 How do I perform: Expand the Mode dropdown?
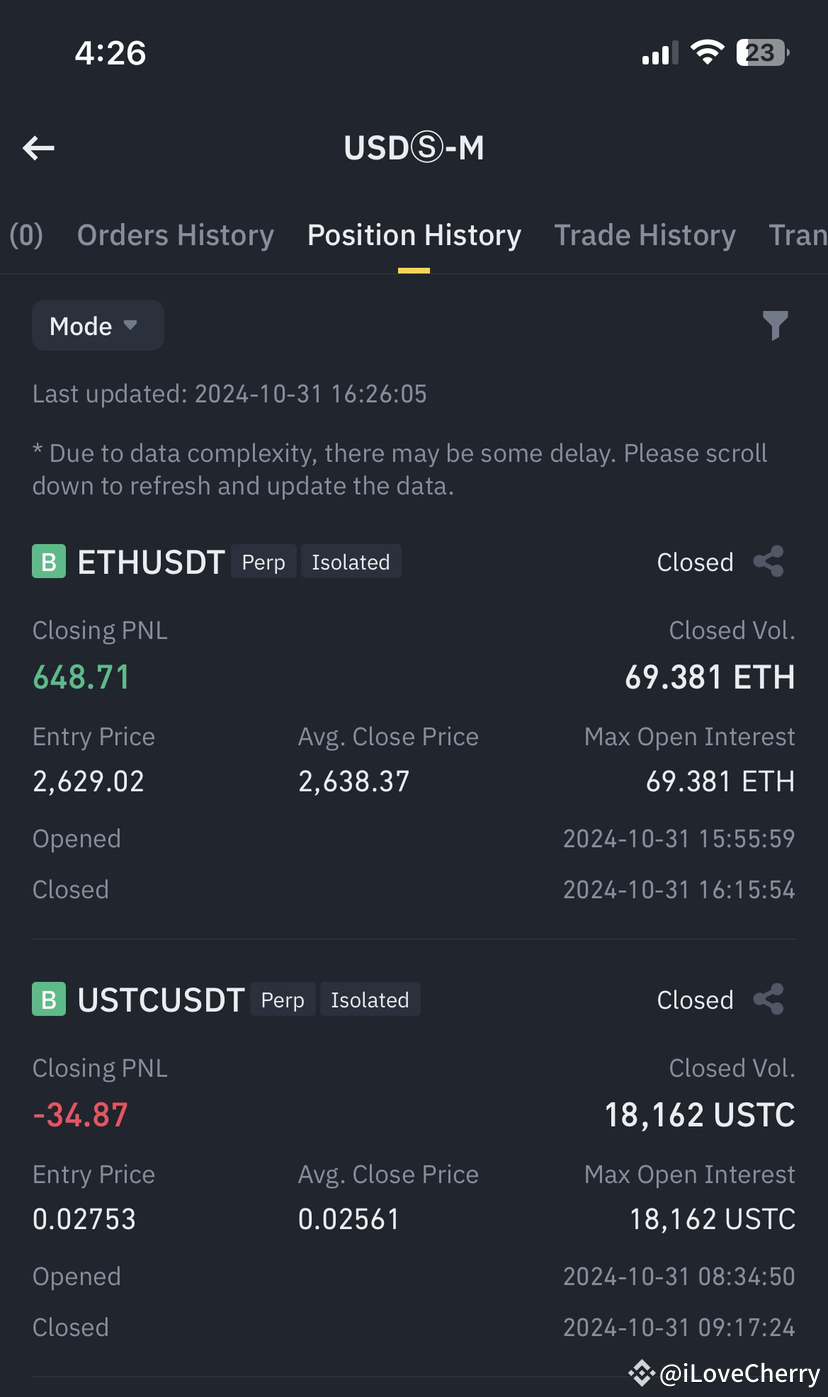98,326
